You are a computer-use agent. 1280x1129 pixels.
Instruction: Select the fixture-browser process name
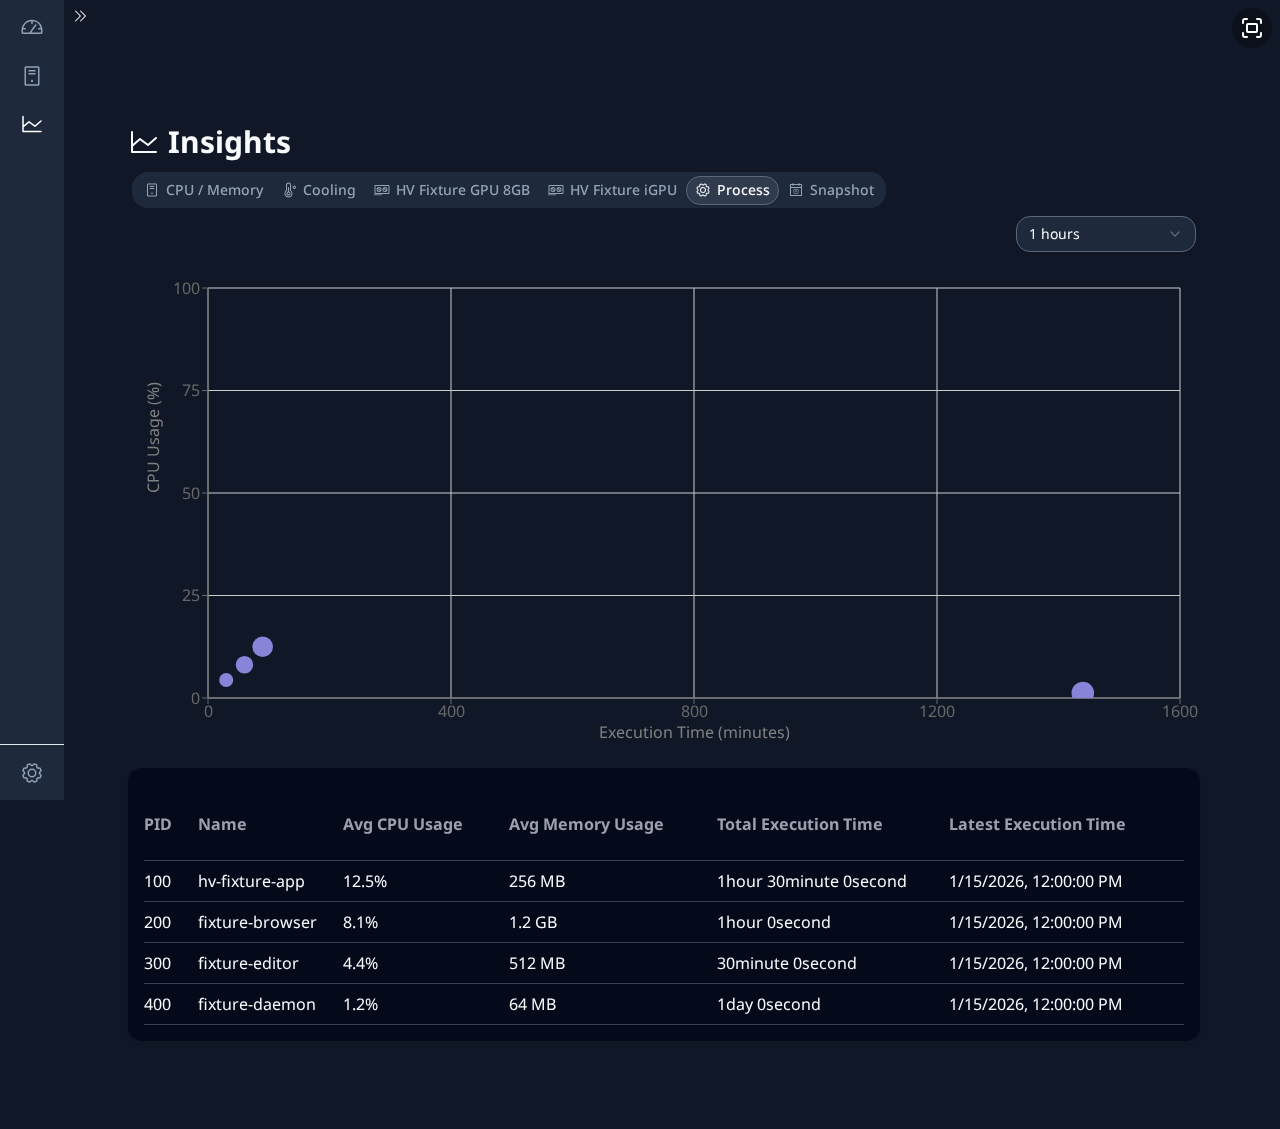257,923
